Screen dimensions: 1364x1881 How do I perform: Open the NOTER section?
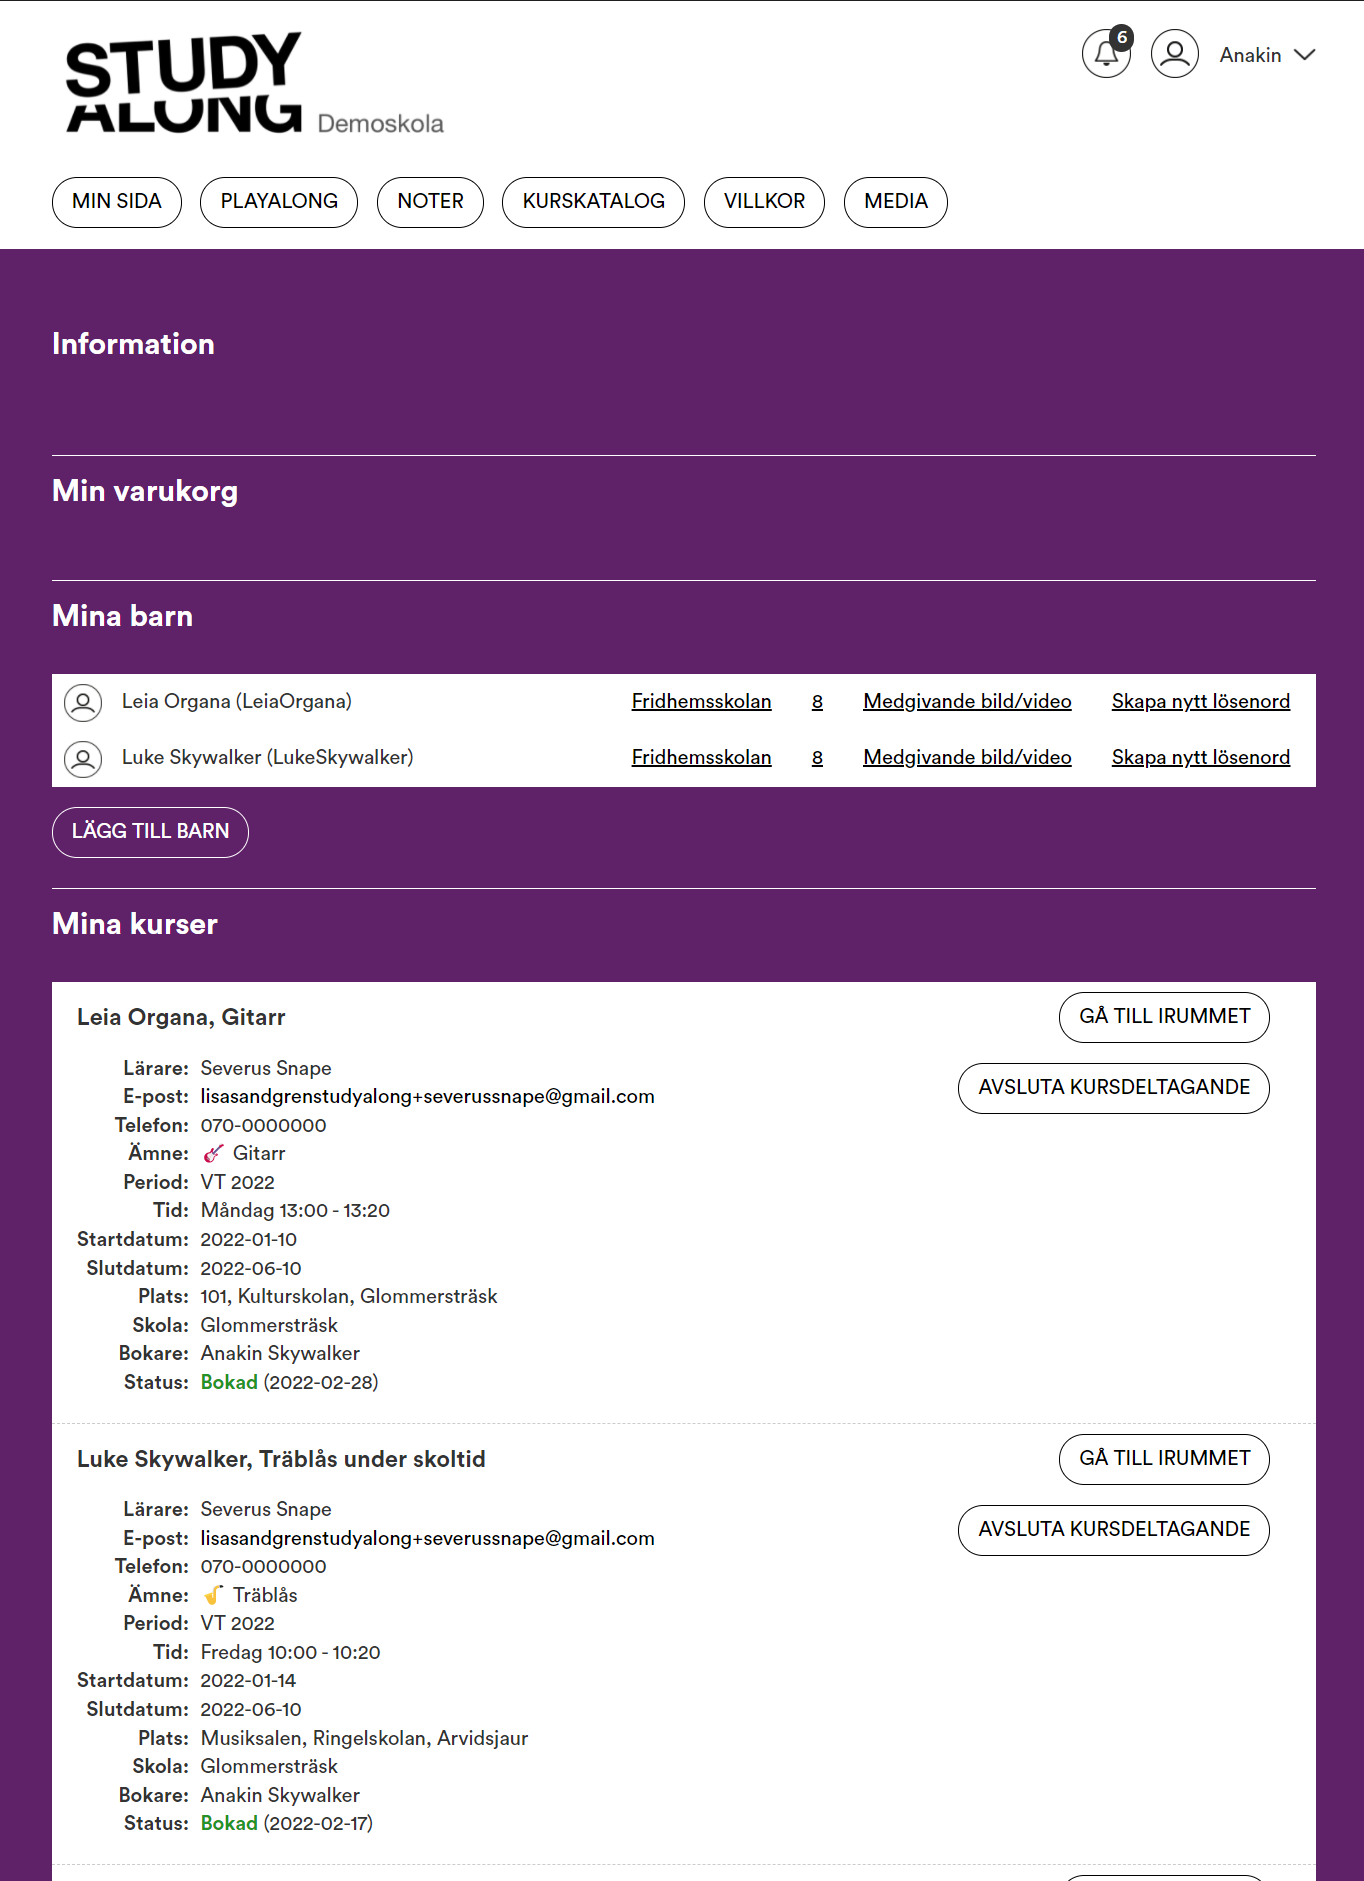pyautogui.click(x=430, y=202)
